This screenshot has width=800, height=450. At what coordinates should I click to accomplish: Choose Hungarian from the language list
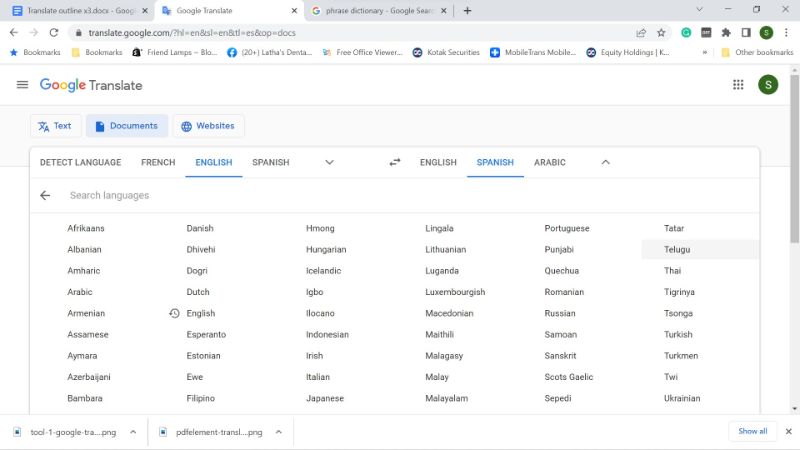(326, 249)
